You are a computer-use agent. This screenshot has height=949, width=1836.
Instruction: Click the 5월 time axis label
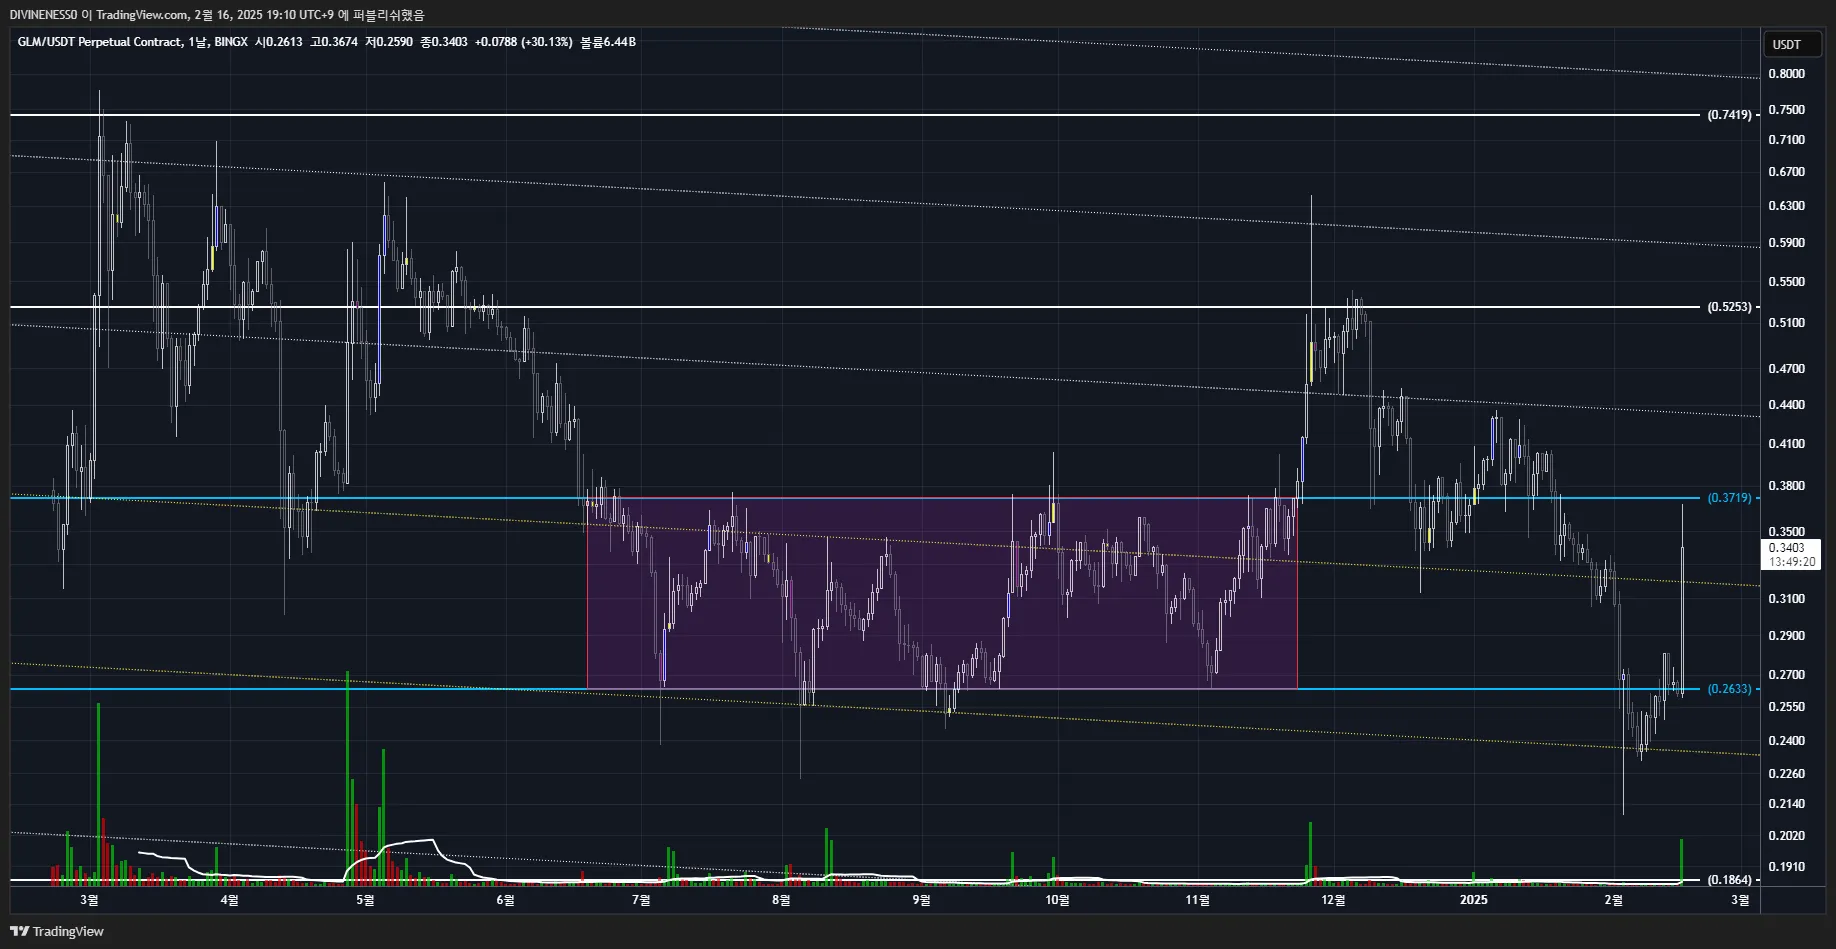pyautogui.click(x=365, y=900)
